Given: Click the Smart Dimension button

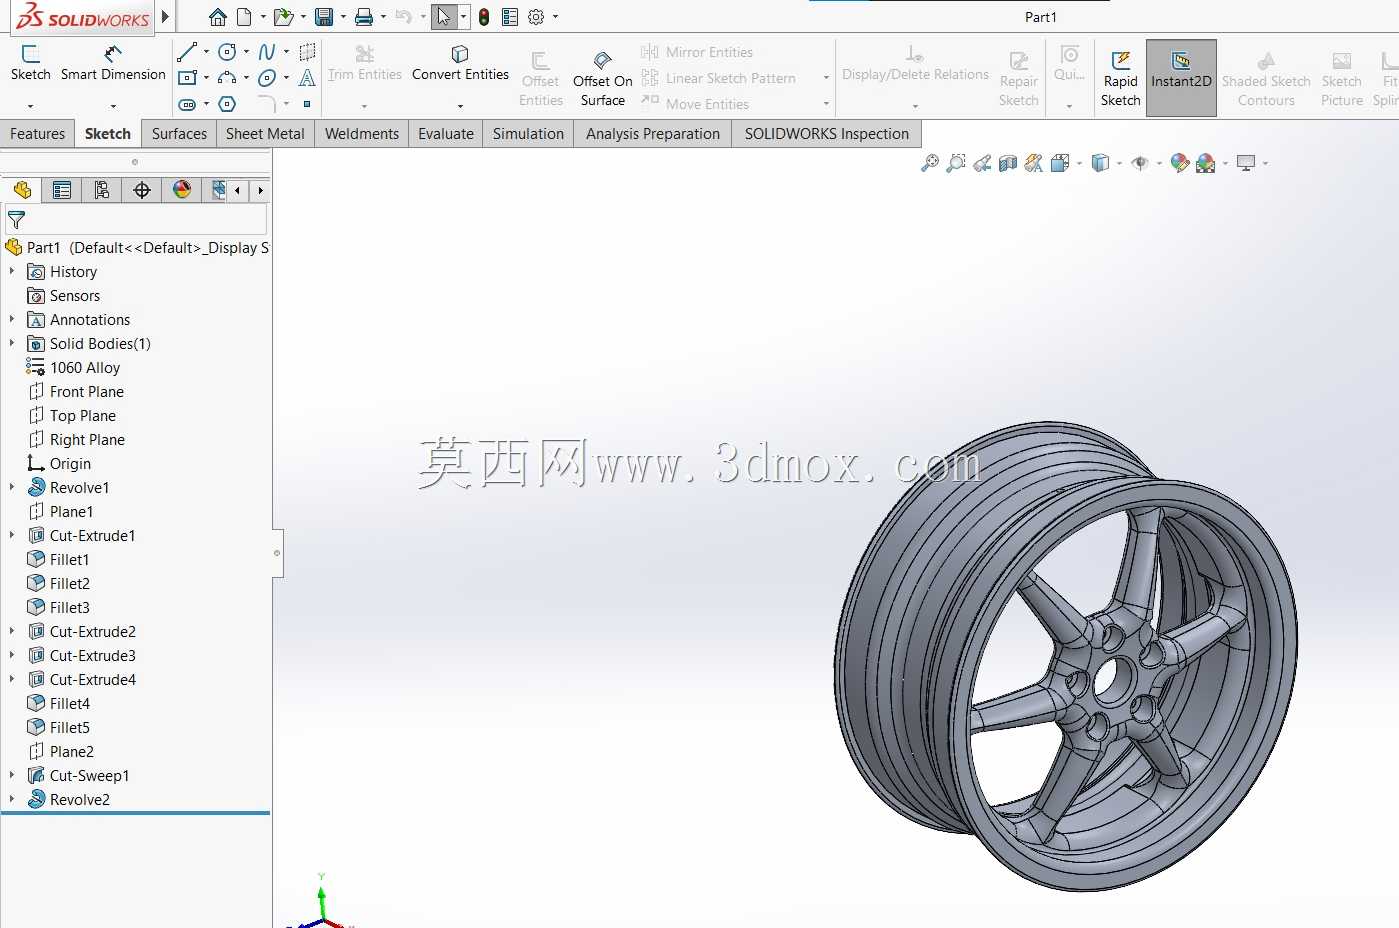Looking at the screenshot, I should (x=113, y=63).
